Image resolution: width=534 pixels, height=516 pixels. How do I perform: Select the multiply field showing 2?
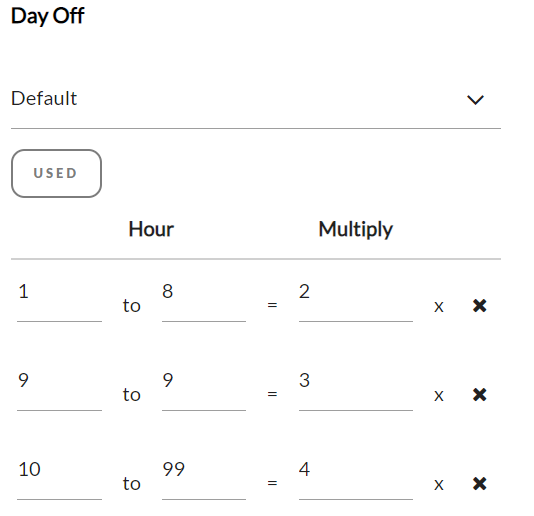356,299
